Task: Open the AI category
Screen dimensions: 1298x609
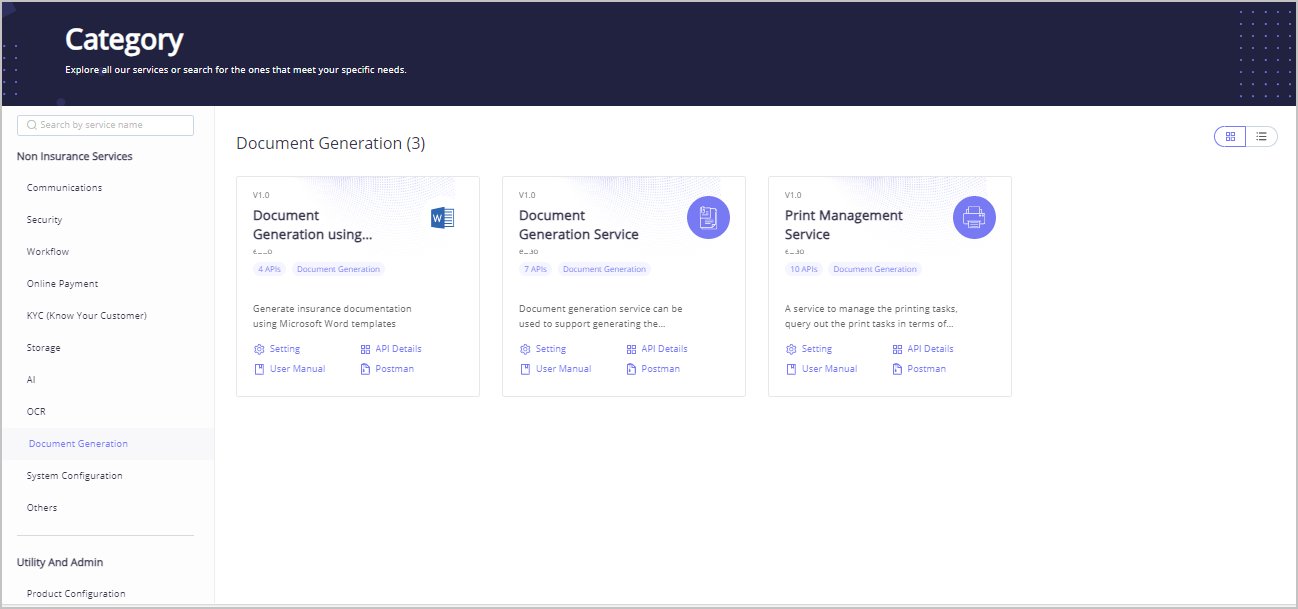Action: [31, 380]
